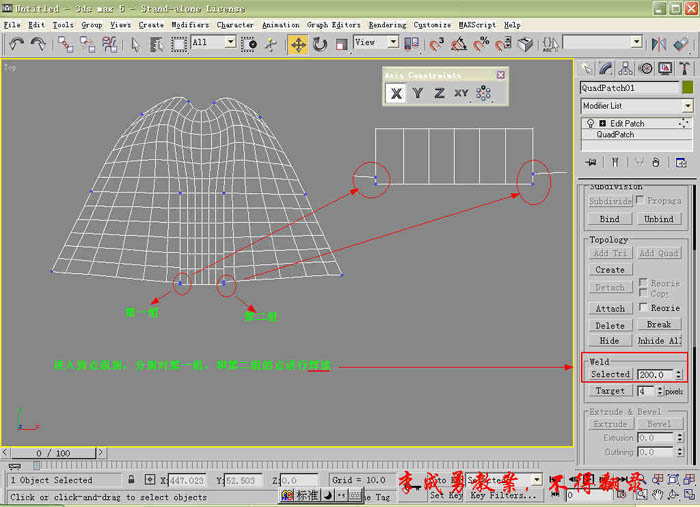The height and width of the screenshot is (507, 700).
Task: Open the Customize menu
Action: click(432, 25)
